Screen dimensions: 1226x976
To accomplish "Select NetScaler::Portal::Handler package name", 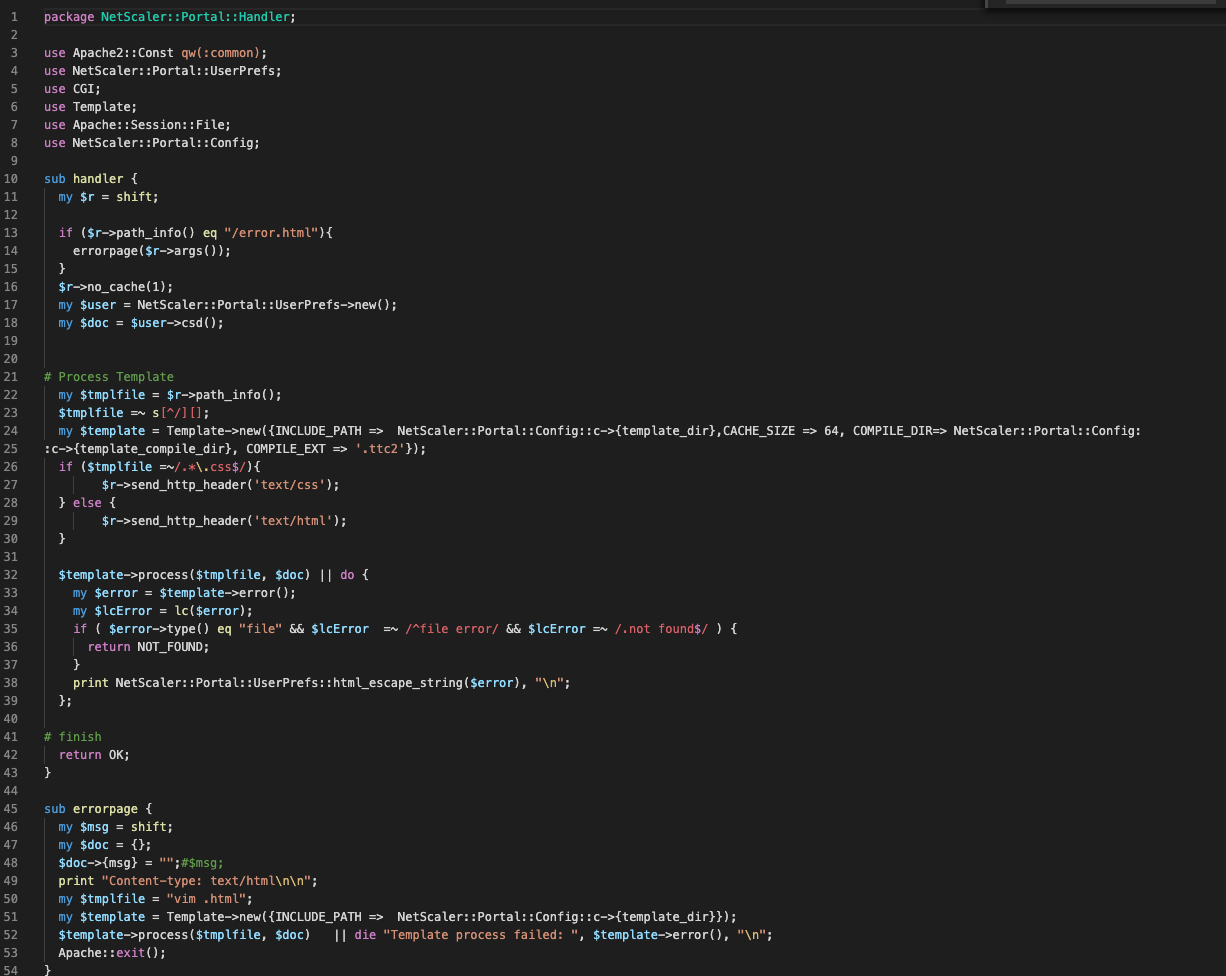I will (195, 17).
